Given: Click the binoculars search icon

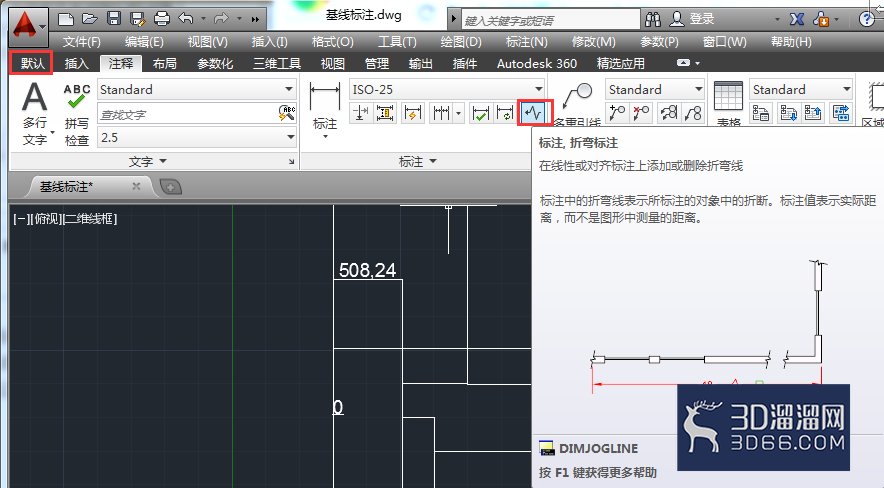Looking at the screenshot, I should (x=653, y=20).
